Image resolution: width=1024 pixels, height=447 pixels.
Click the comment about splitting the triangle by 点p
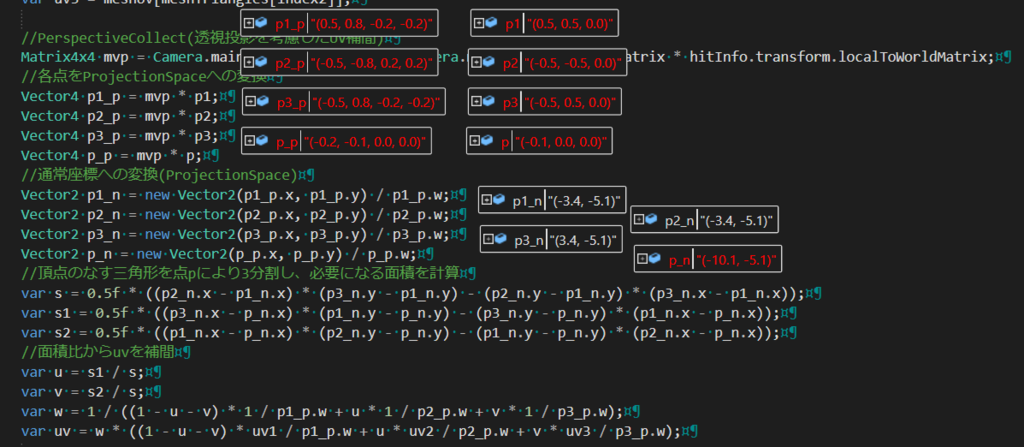coord(240,273)
